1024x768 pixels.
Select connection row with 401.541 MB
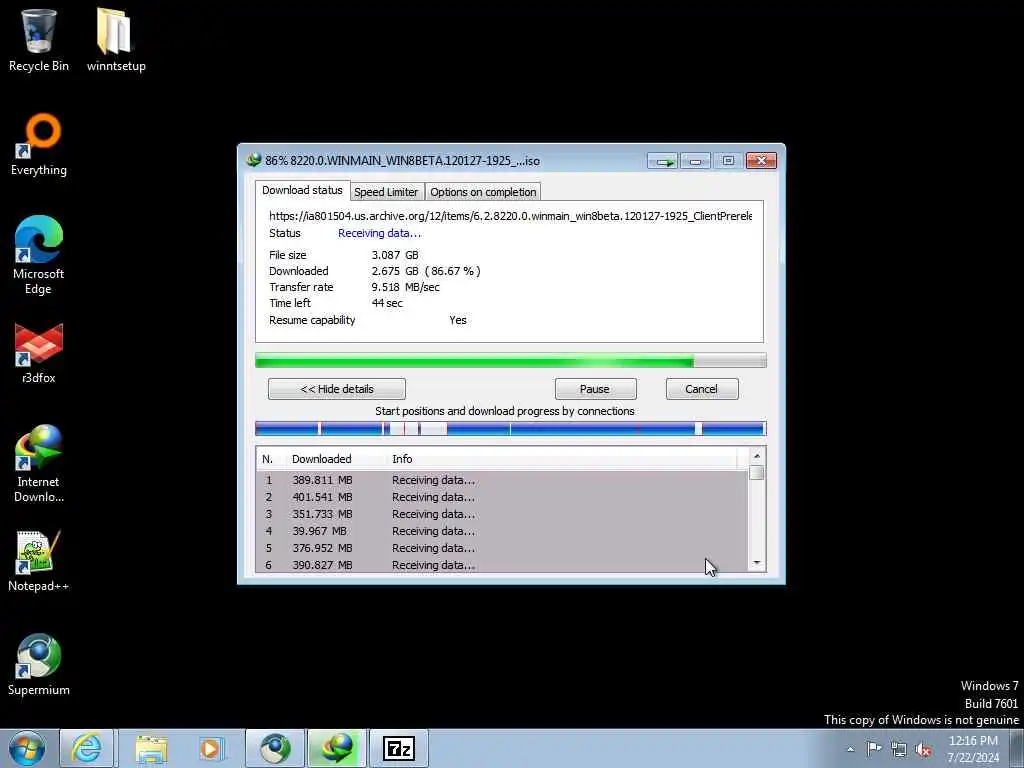click(503, 497)
